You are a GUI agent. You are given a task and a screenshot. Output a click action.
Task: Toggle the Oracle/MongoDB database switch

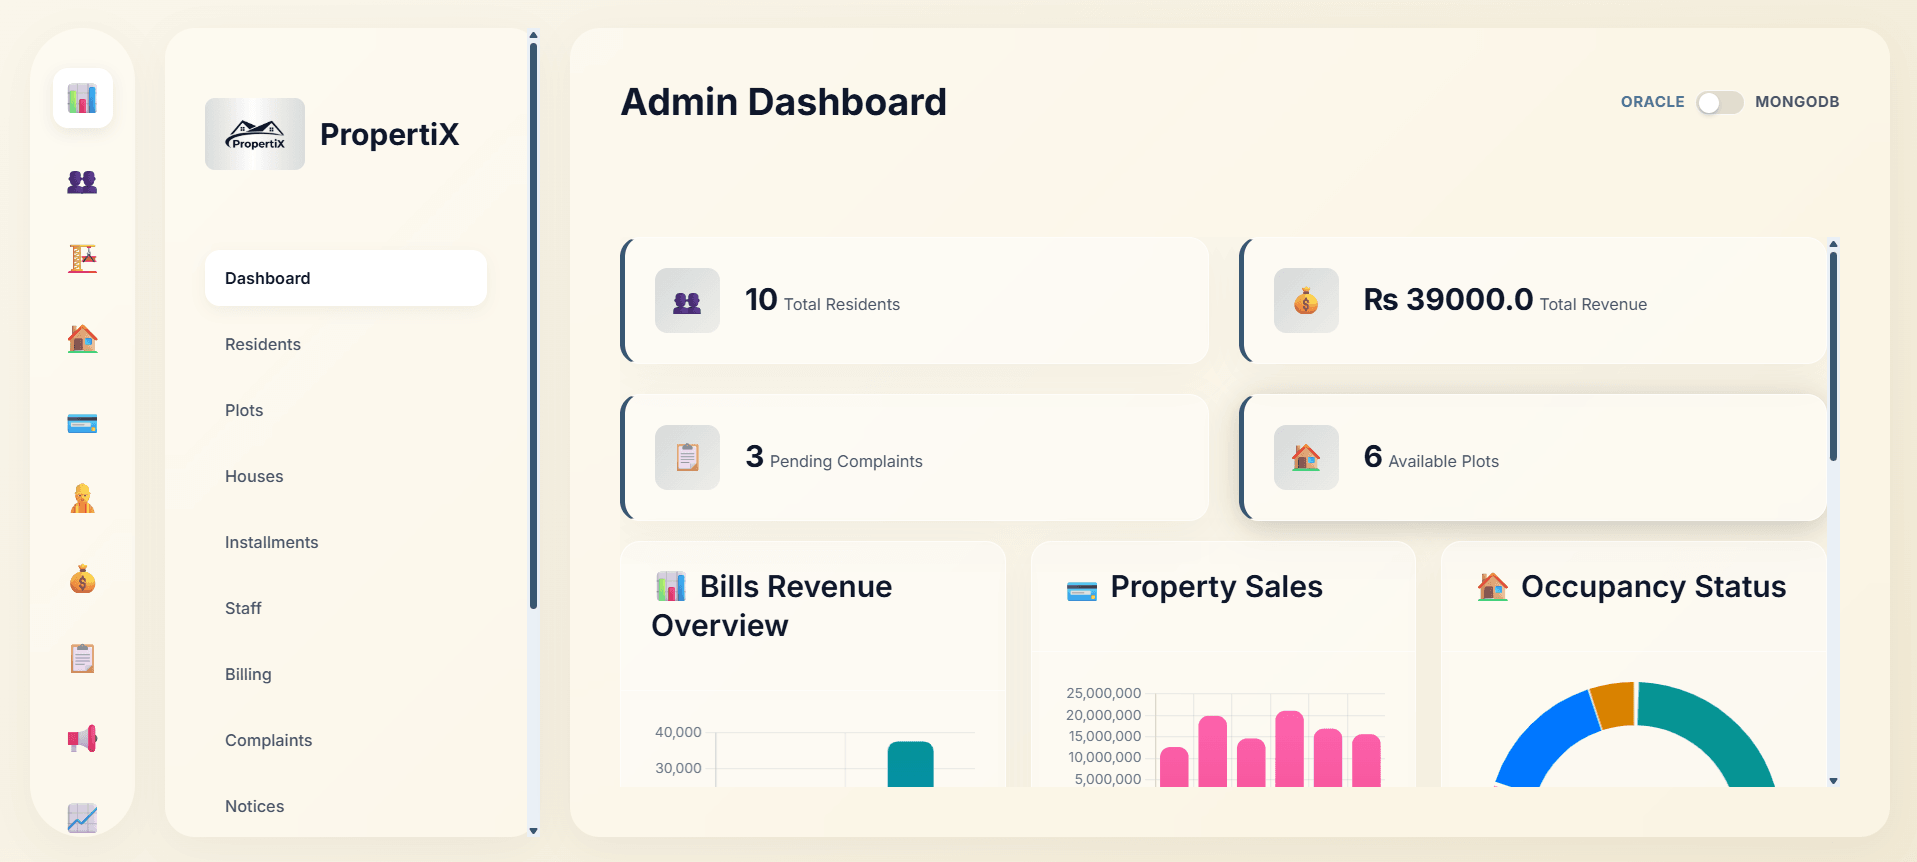coord(1720,102)
